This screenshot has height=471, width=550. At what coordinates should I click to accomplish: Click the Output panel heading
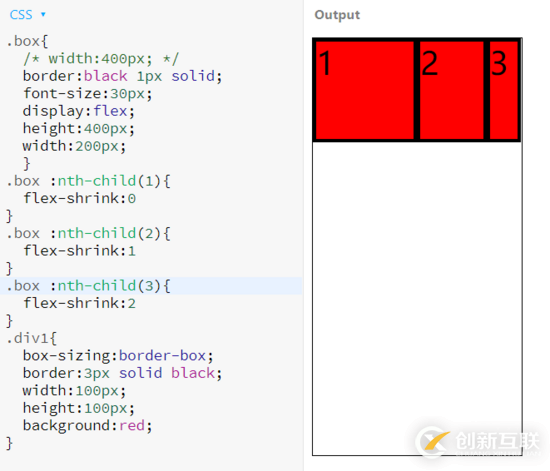point(337,15)
